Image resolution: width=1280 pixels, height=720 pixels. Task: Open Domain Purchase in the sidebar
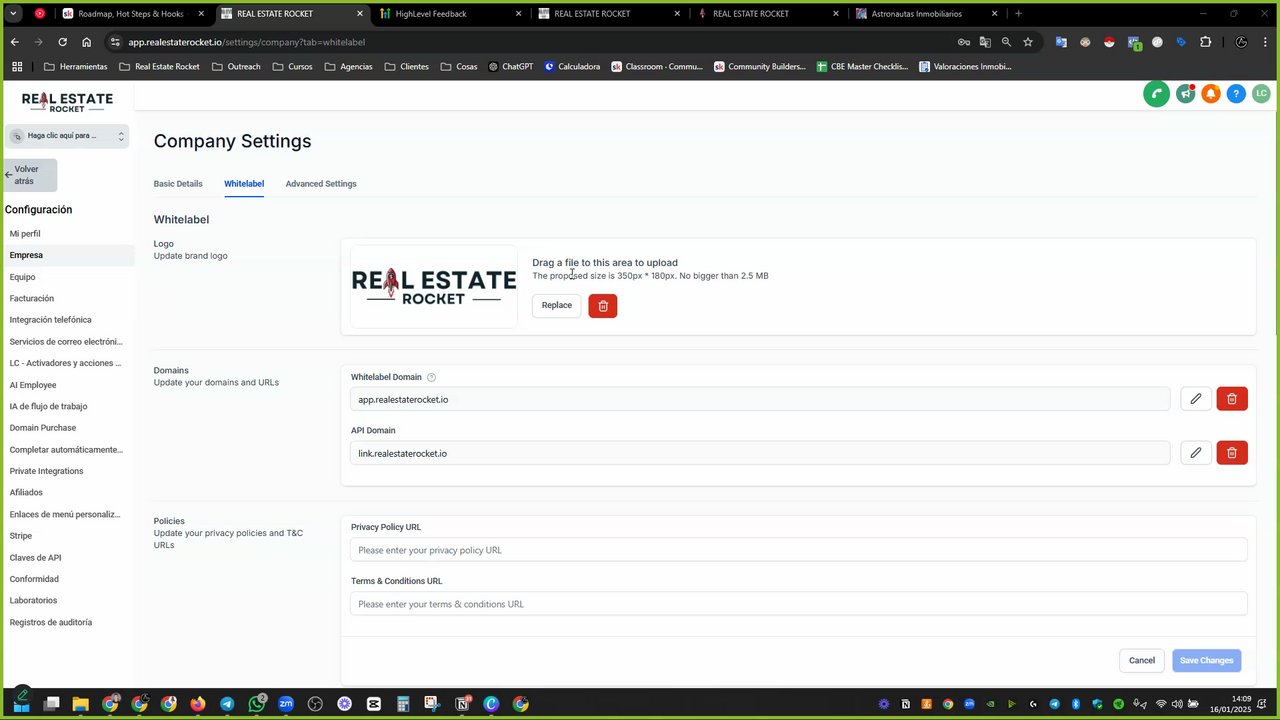43,428
